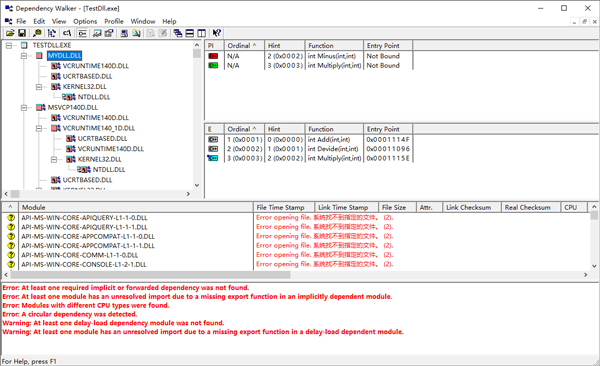Click the Module column header
Screen dimensions: 600x366
[x=136, y=208]
